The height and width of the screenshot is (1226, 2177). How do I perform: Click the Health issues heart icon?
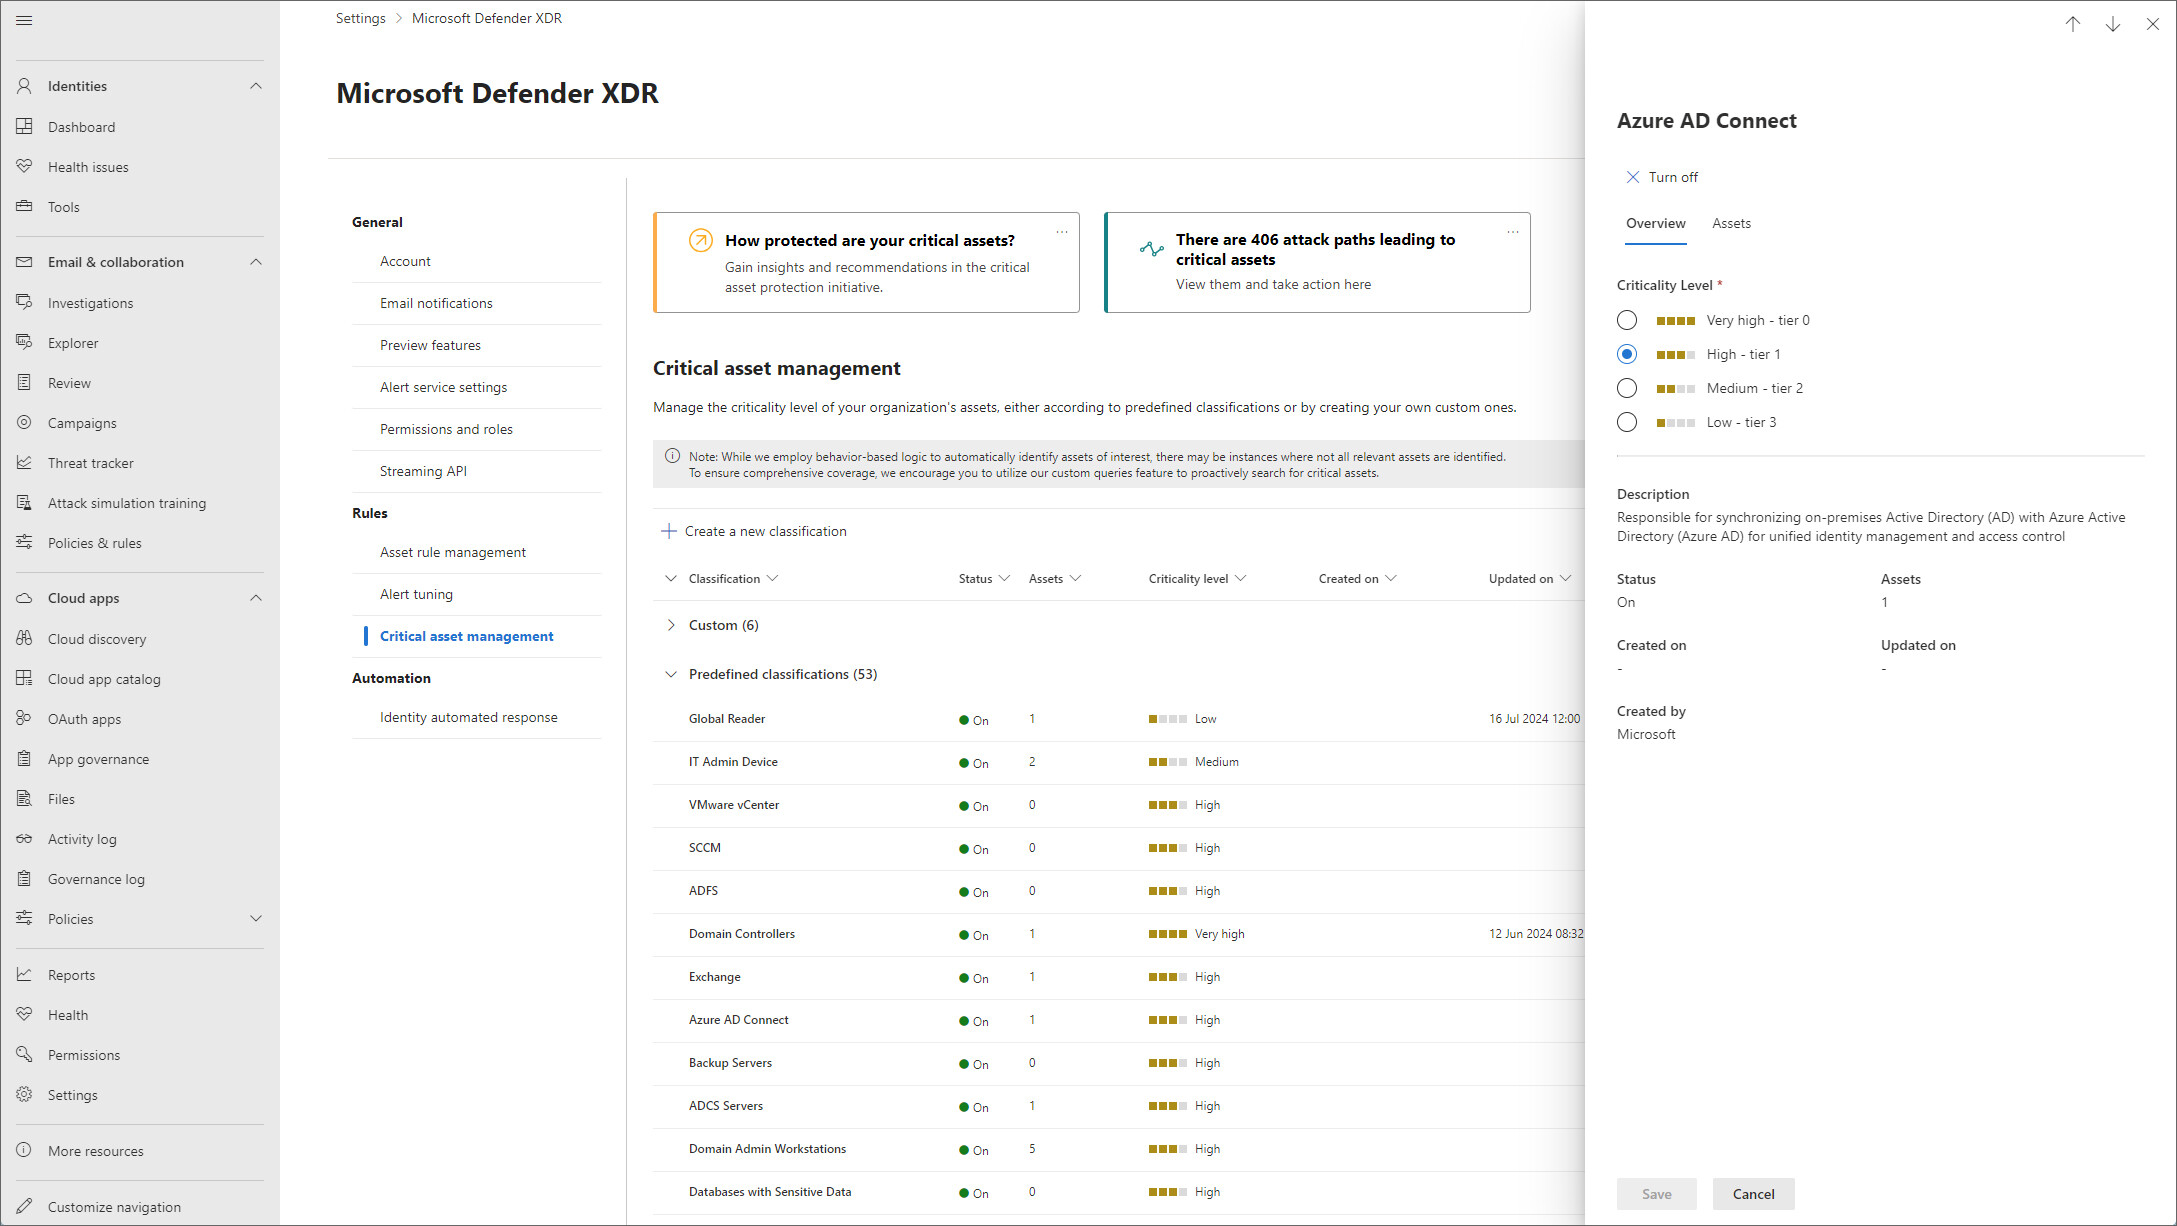point(24,167)
